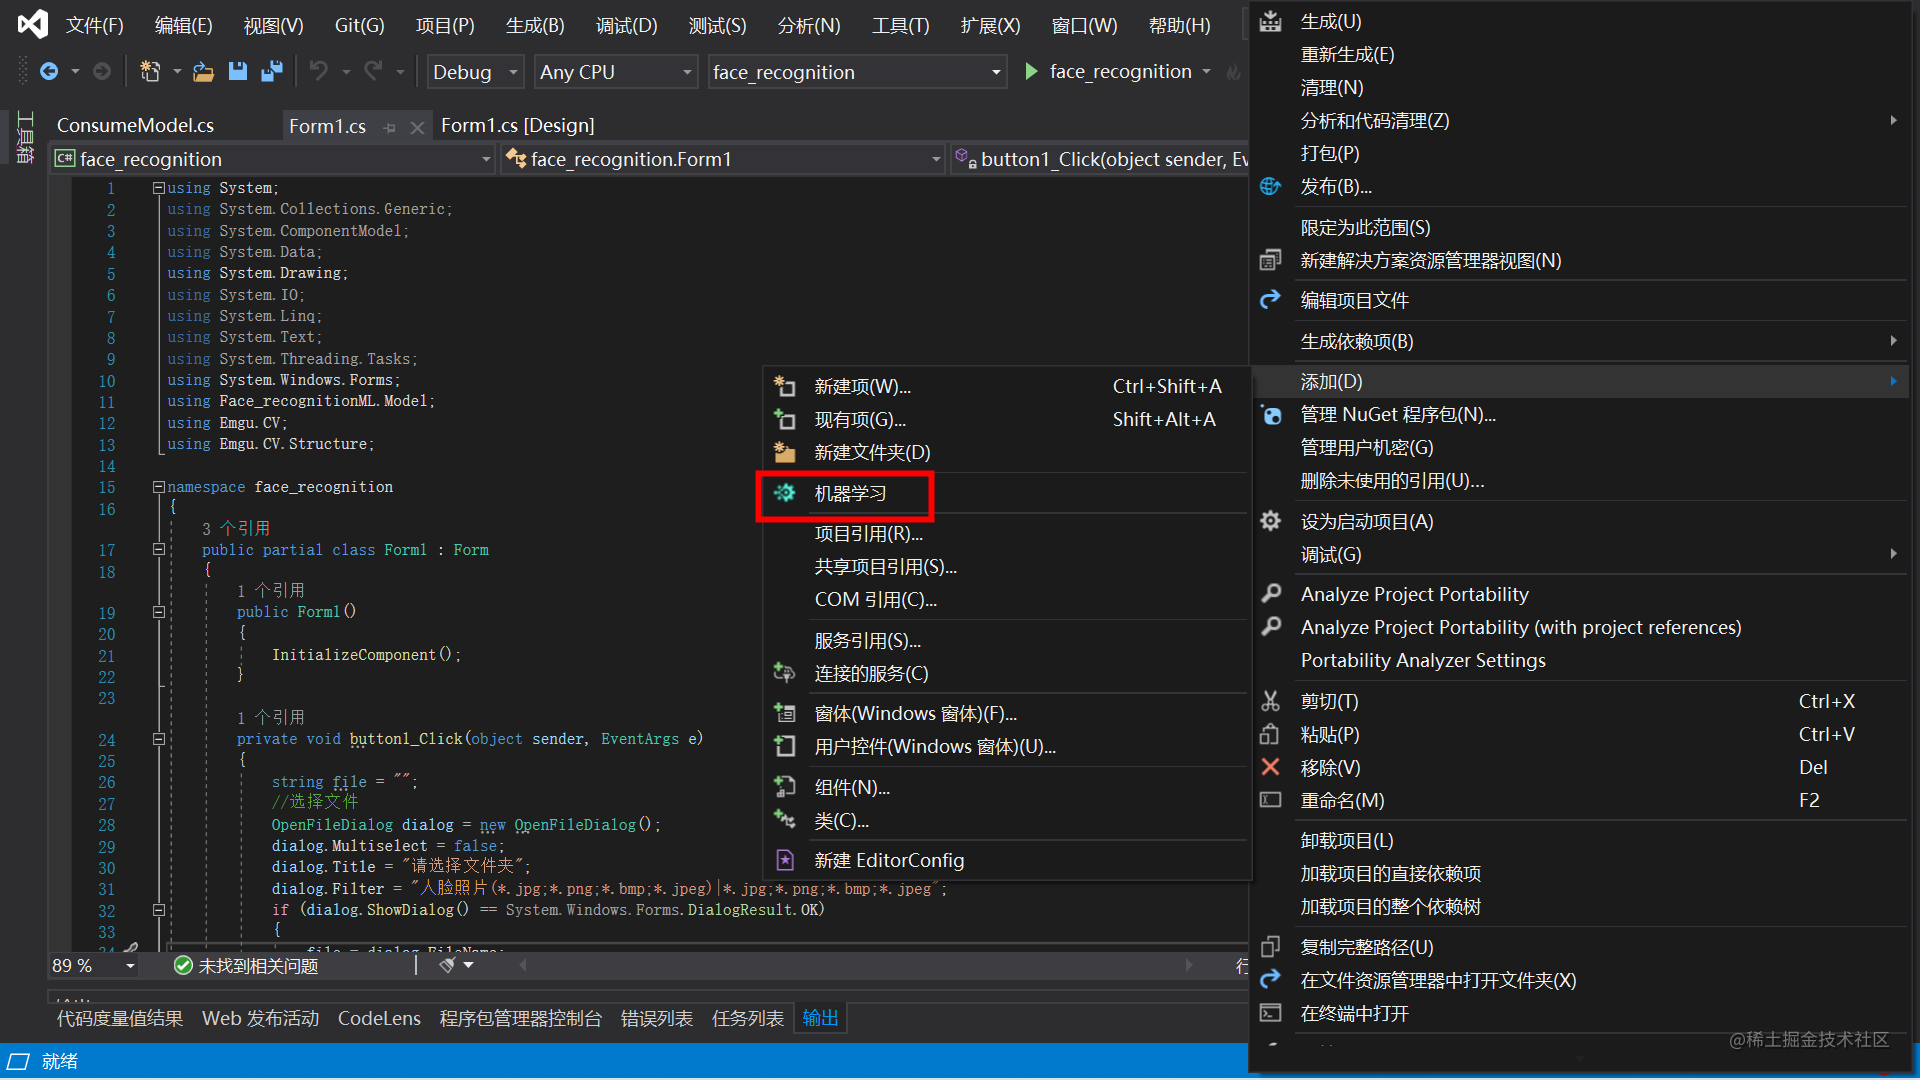The height and width of the screenshot is (1080, 1920).
Task: Expand the 生成依赖项(B) submenu
Action: 1580,341
